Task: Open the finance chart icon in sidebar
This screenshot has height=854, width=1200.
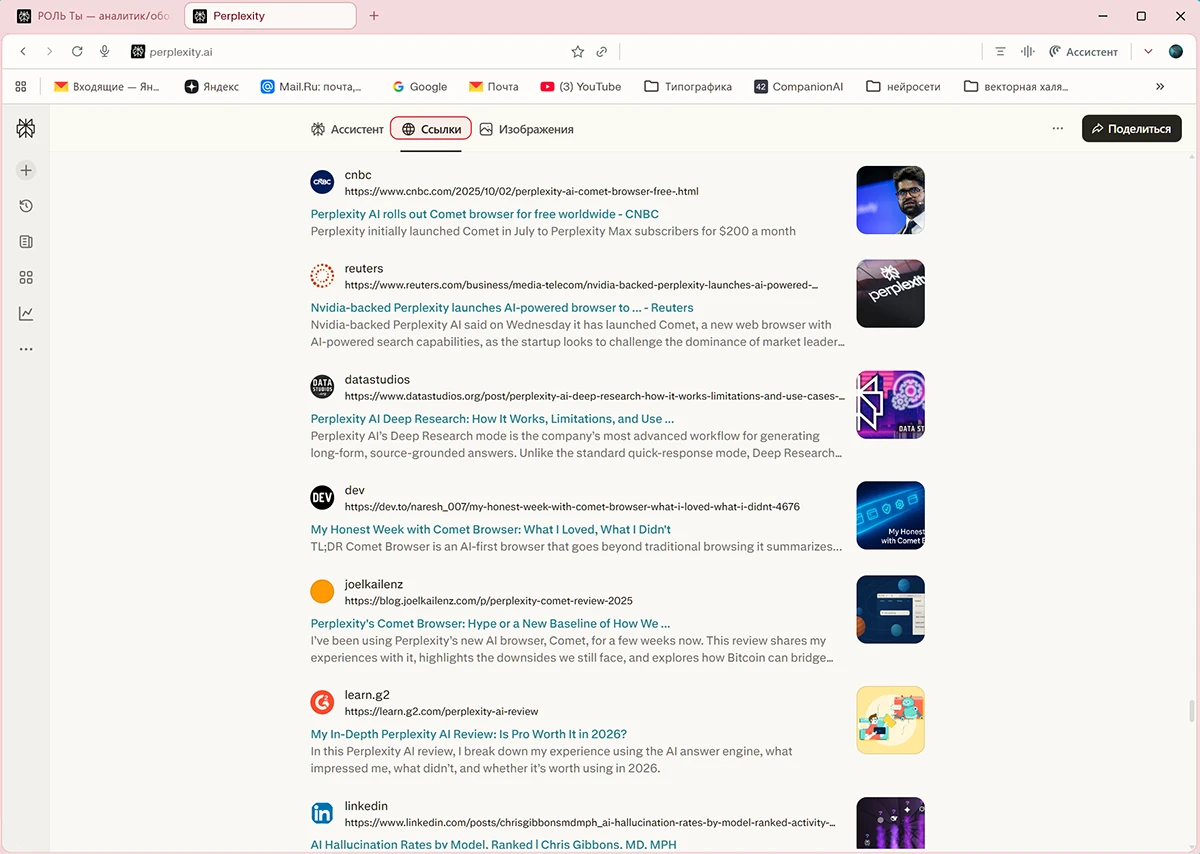Action: point(26,313)
